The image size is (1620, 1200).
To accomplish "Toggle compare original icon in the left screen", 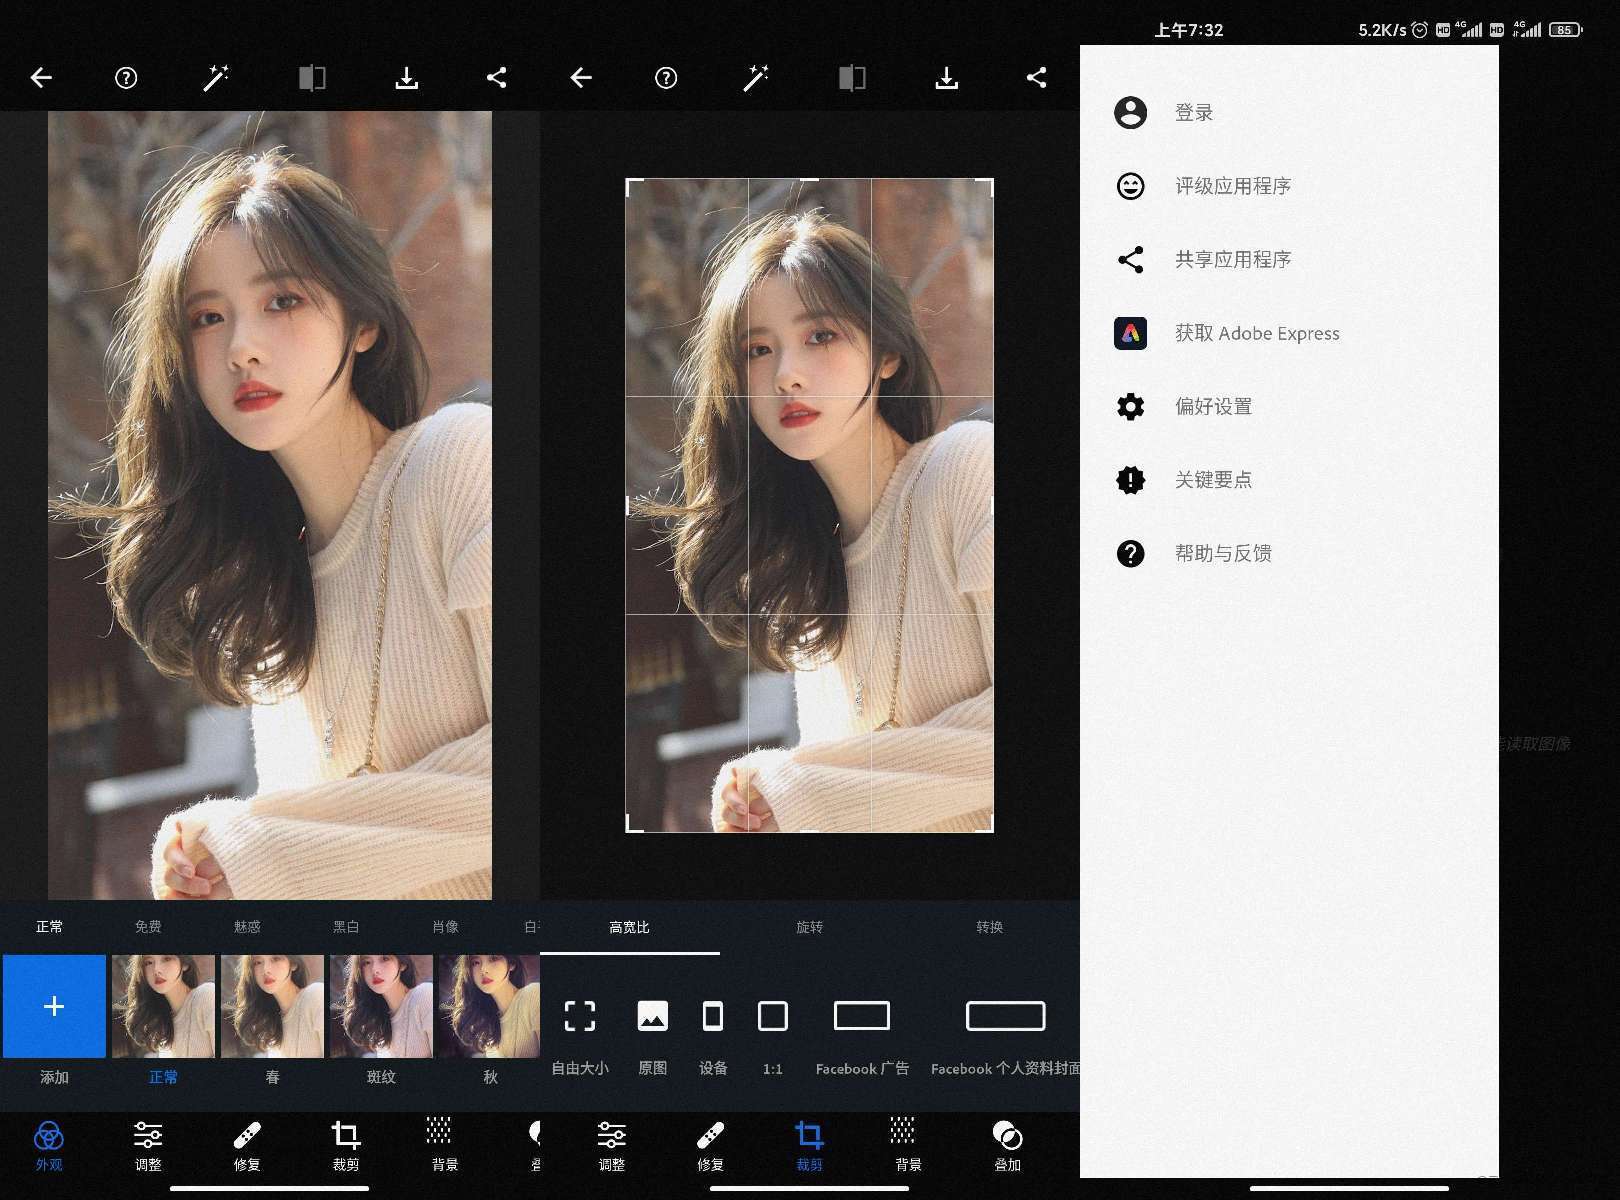I will [x=312, y=78].
